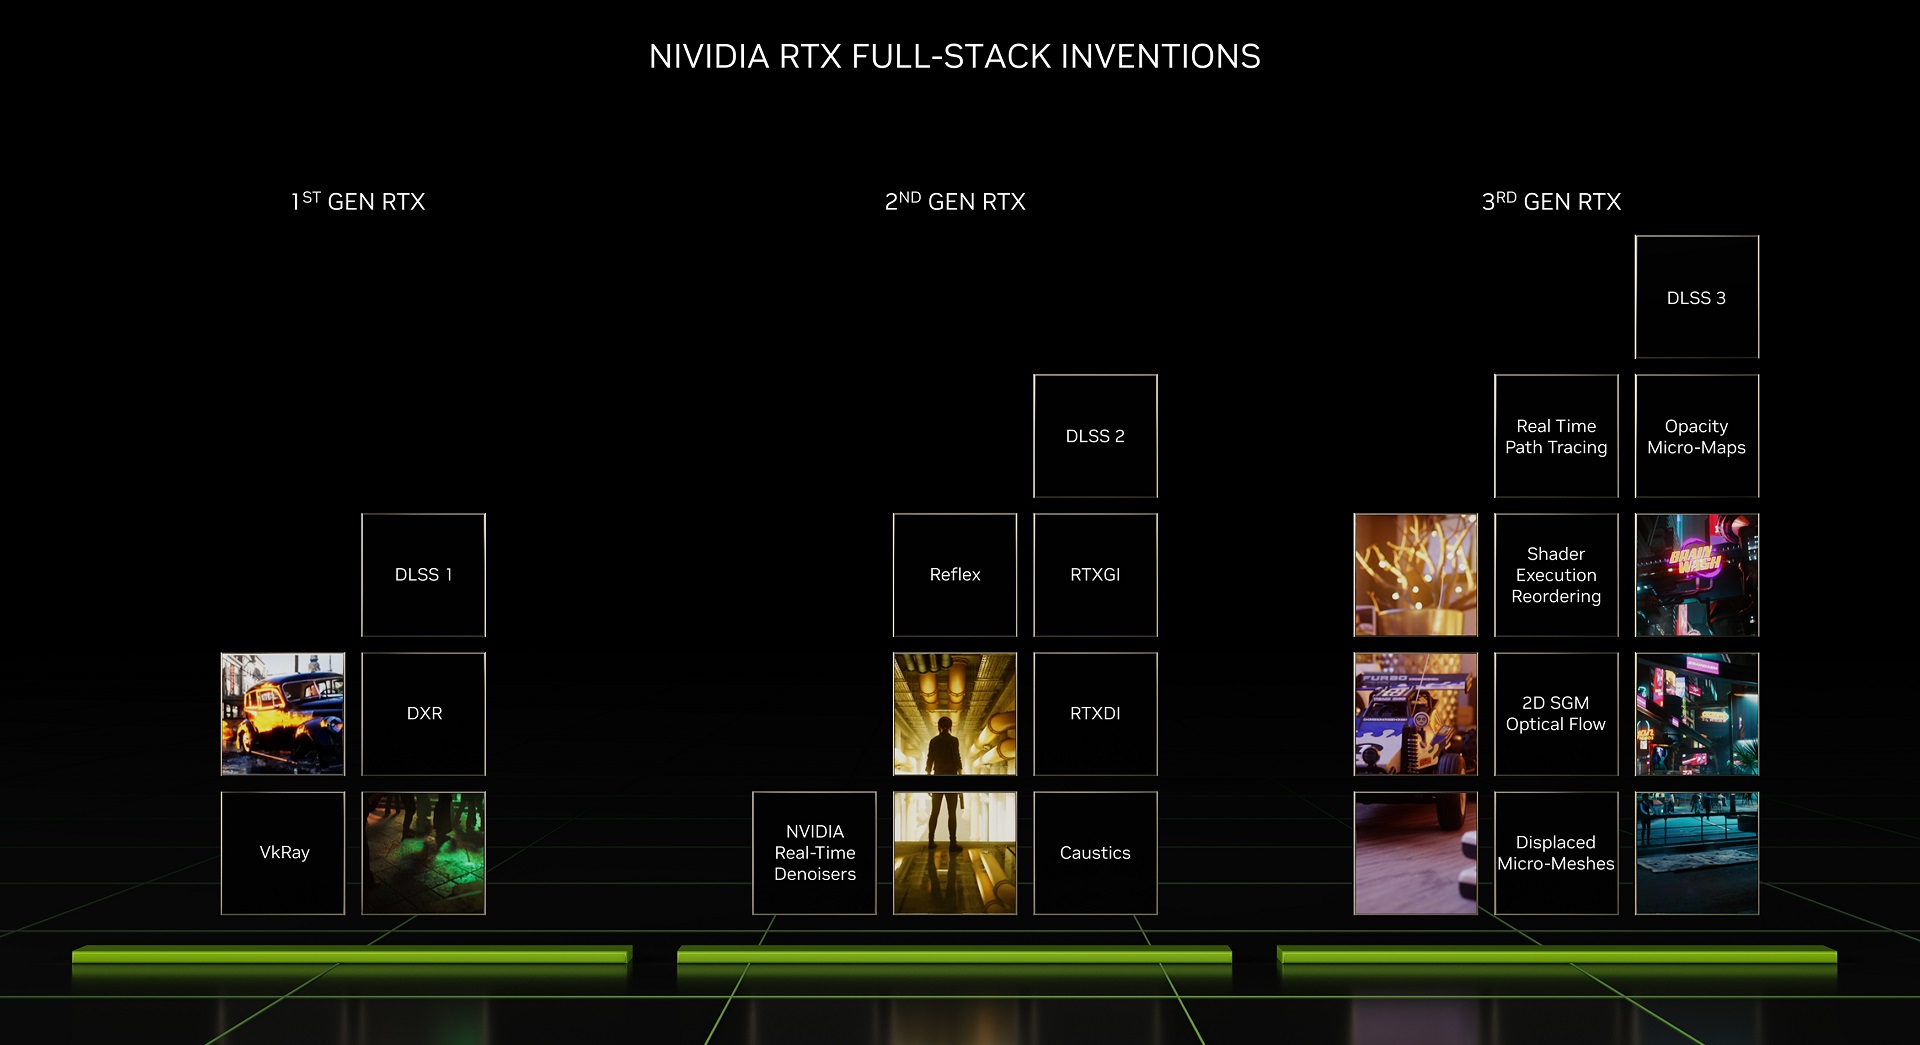The height and width of the screenshot is (1045, 1920).
Task: Open the teal street crosswalk thumbnail
Action: coord(1697,853)
